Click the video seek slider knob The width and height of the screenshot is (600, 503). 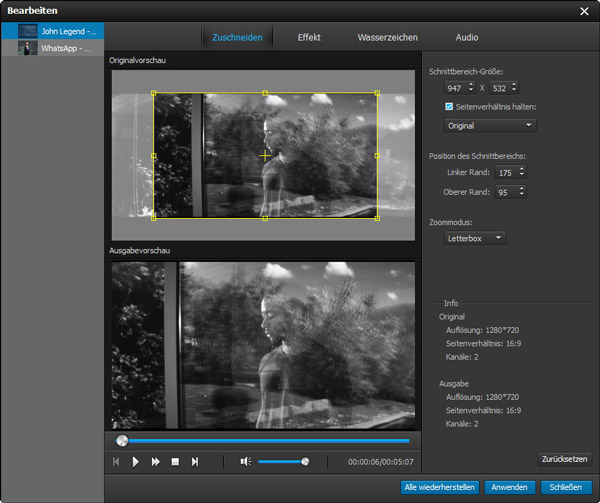pos(122,441)
